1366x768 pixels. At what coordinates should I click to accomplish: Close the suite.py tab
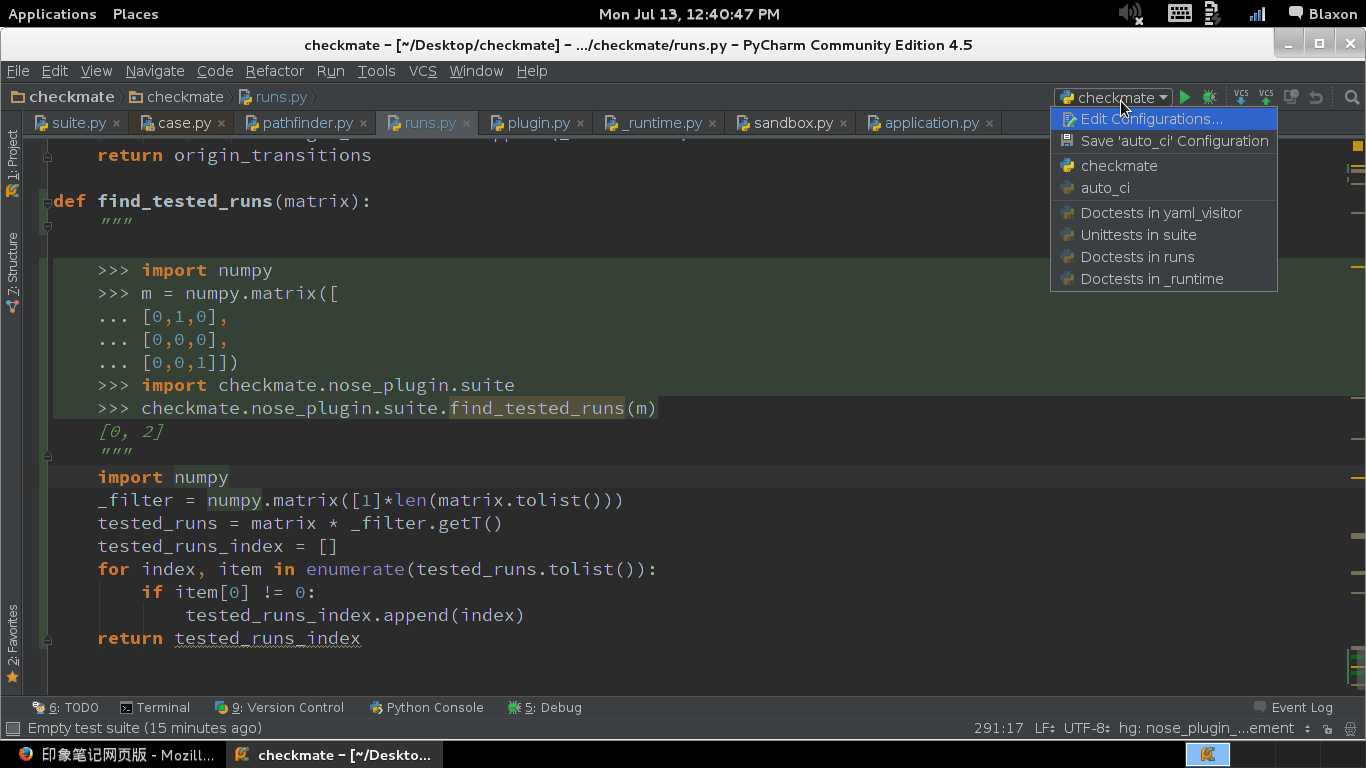(116, 123)
